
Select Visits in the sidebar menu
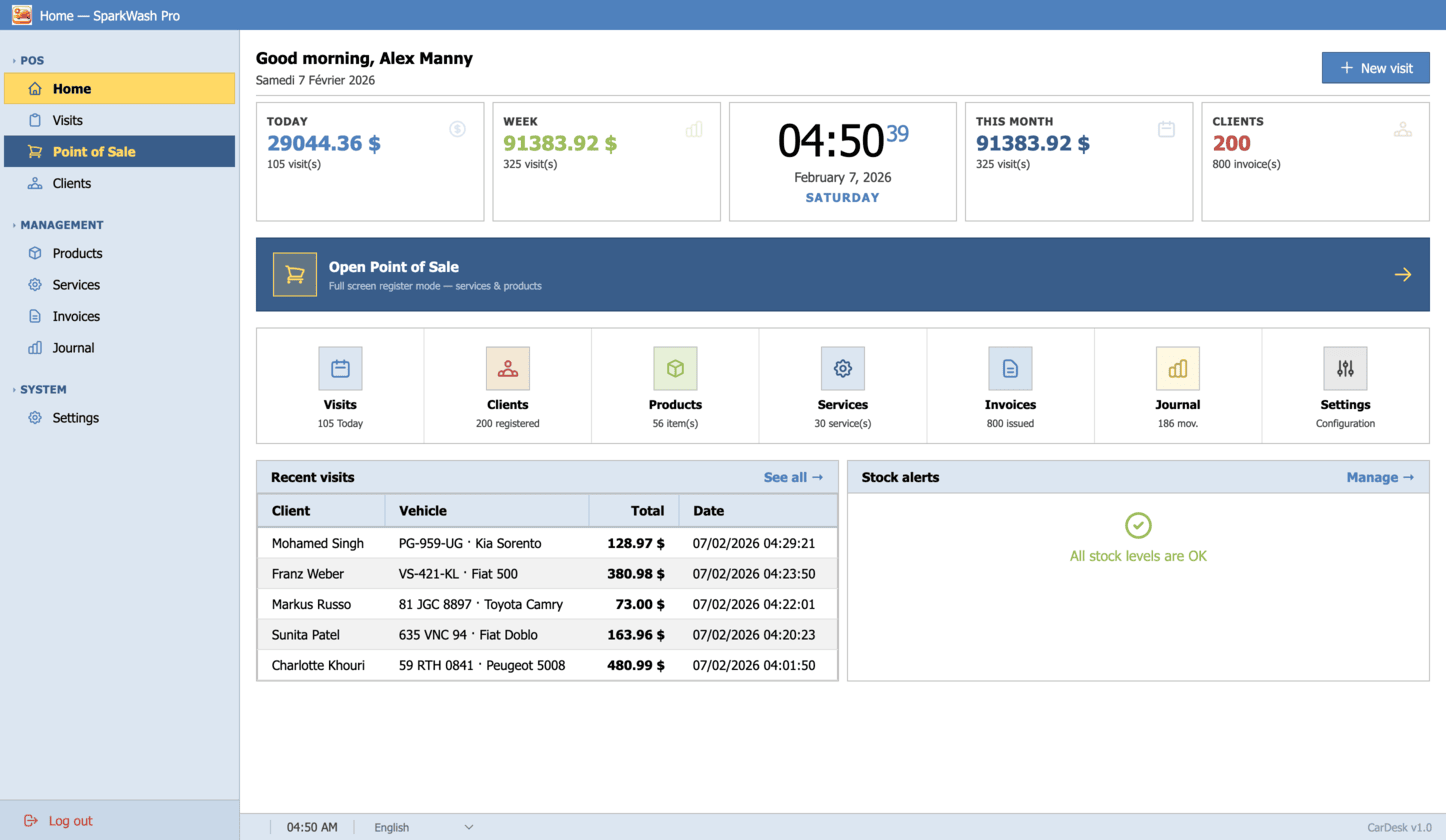click(x=66, y=120)
